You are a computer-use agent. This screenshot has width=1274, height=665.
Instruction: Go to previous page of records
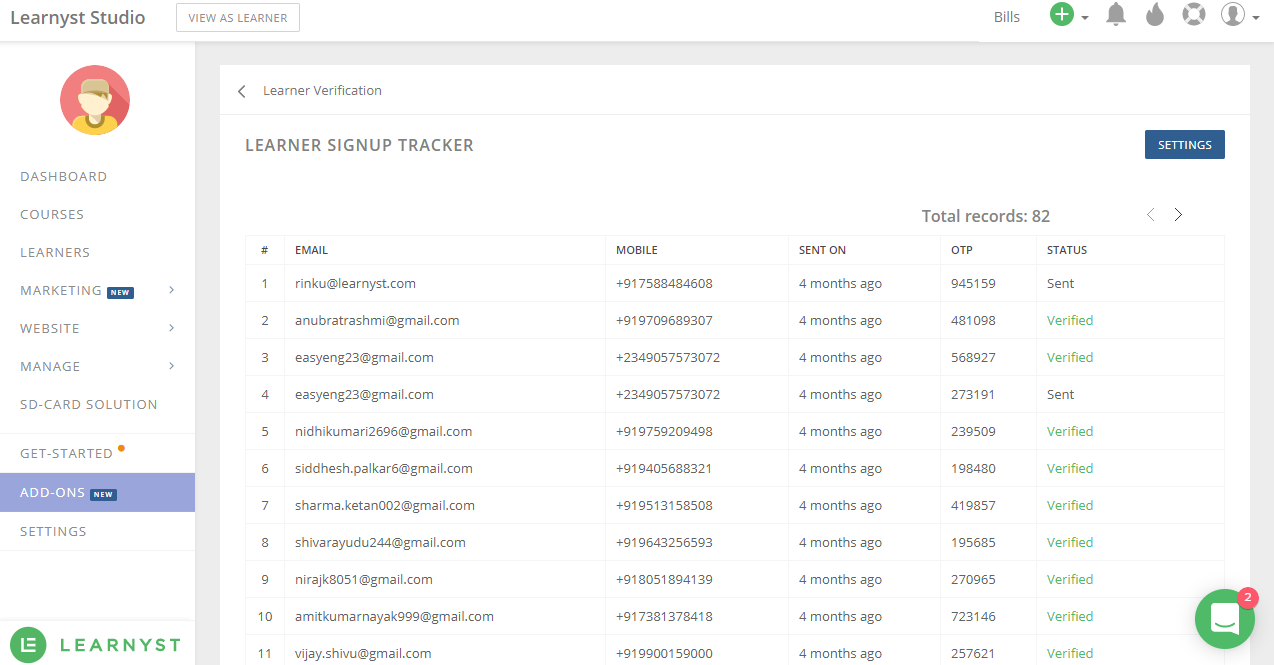point(1150,215)
